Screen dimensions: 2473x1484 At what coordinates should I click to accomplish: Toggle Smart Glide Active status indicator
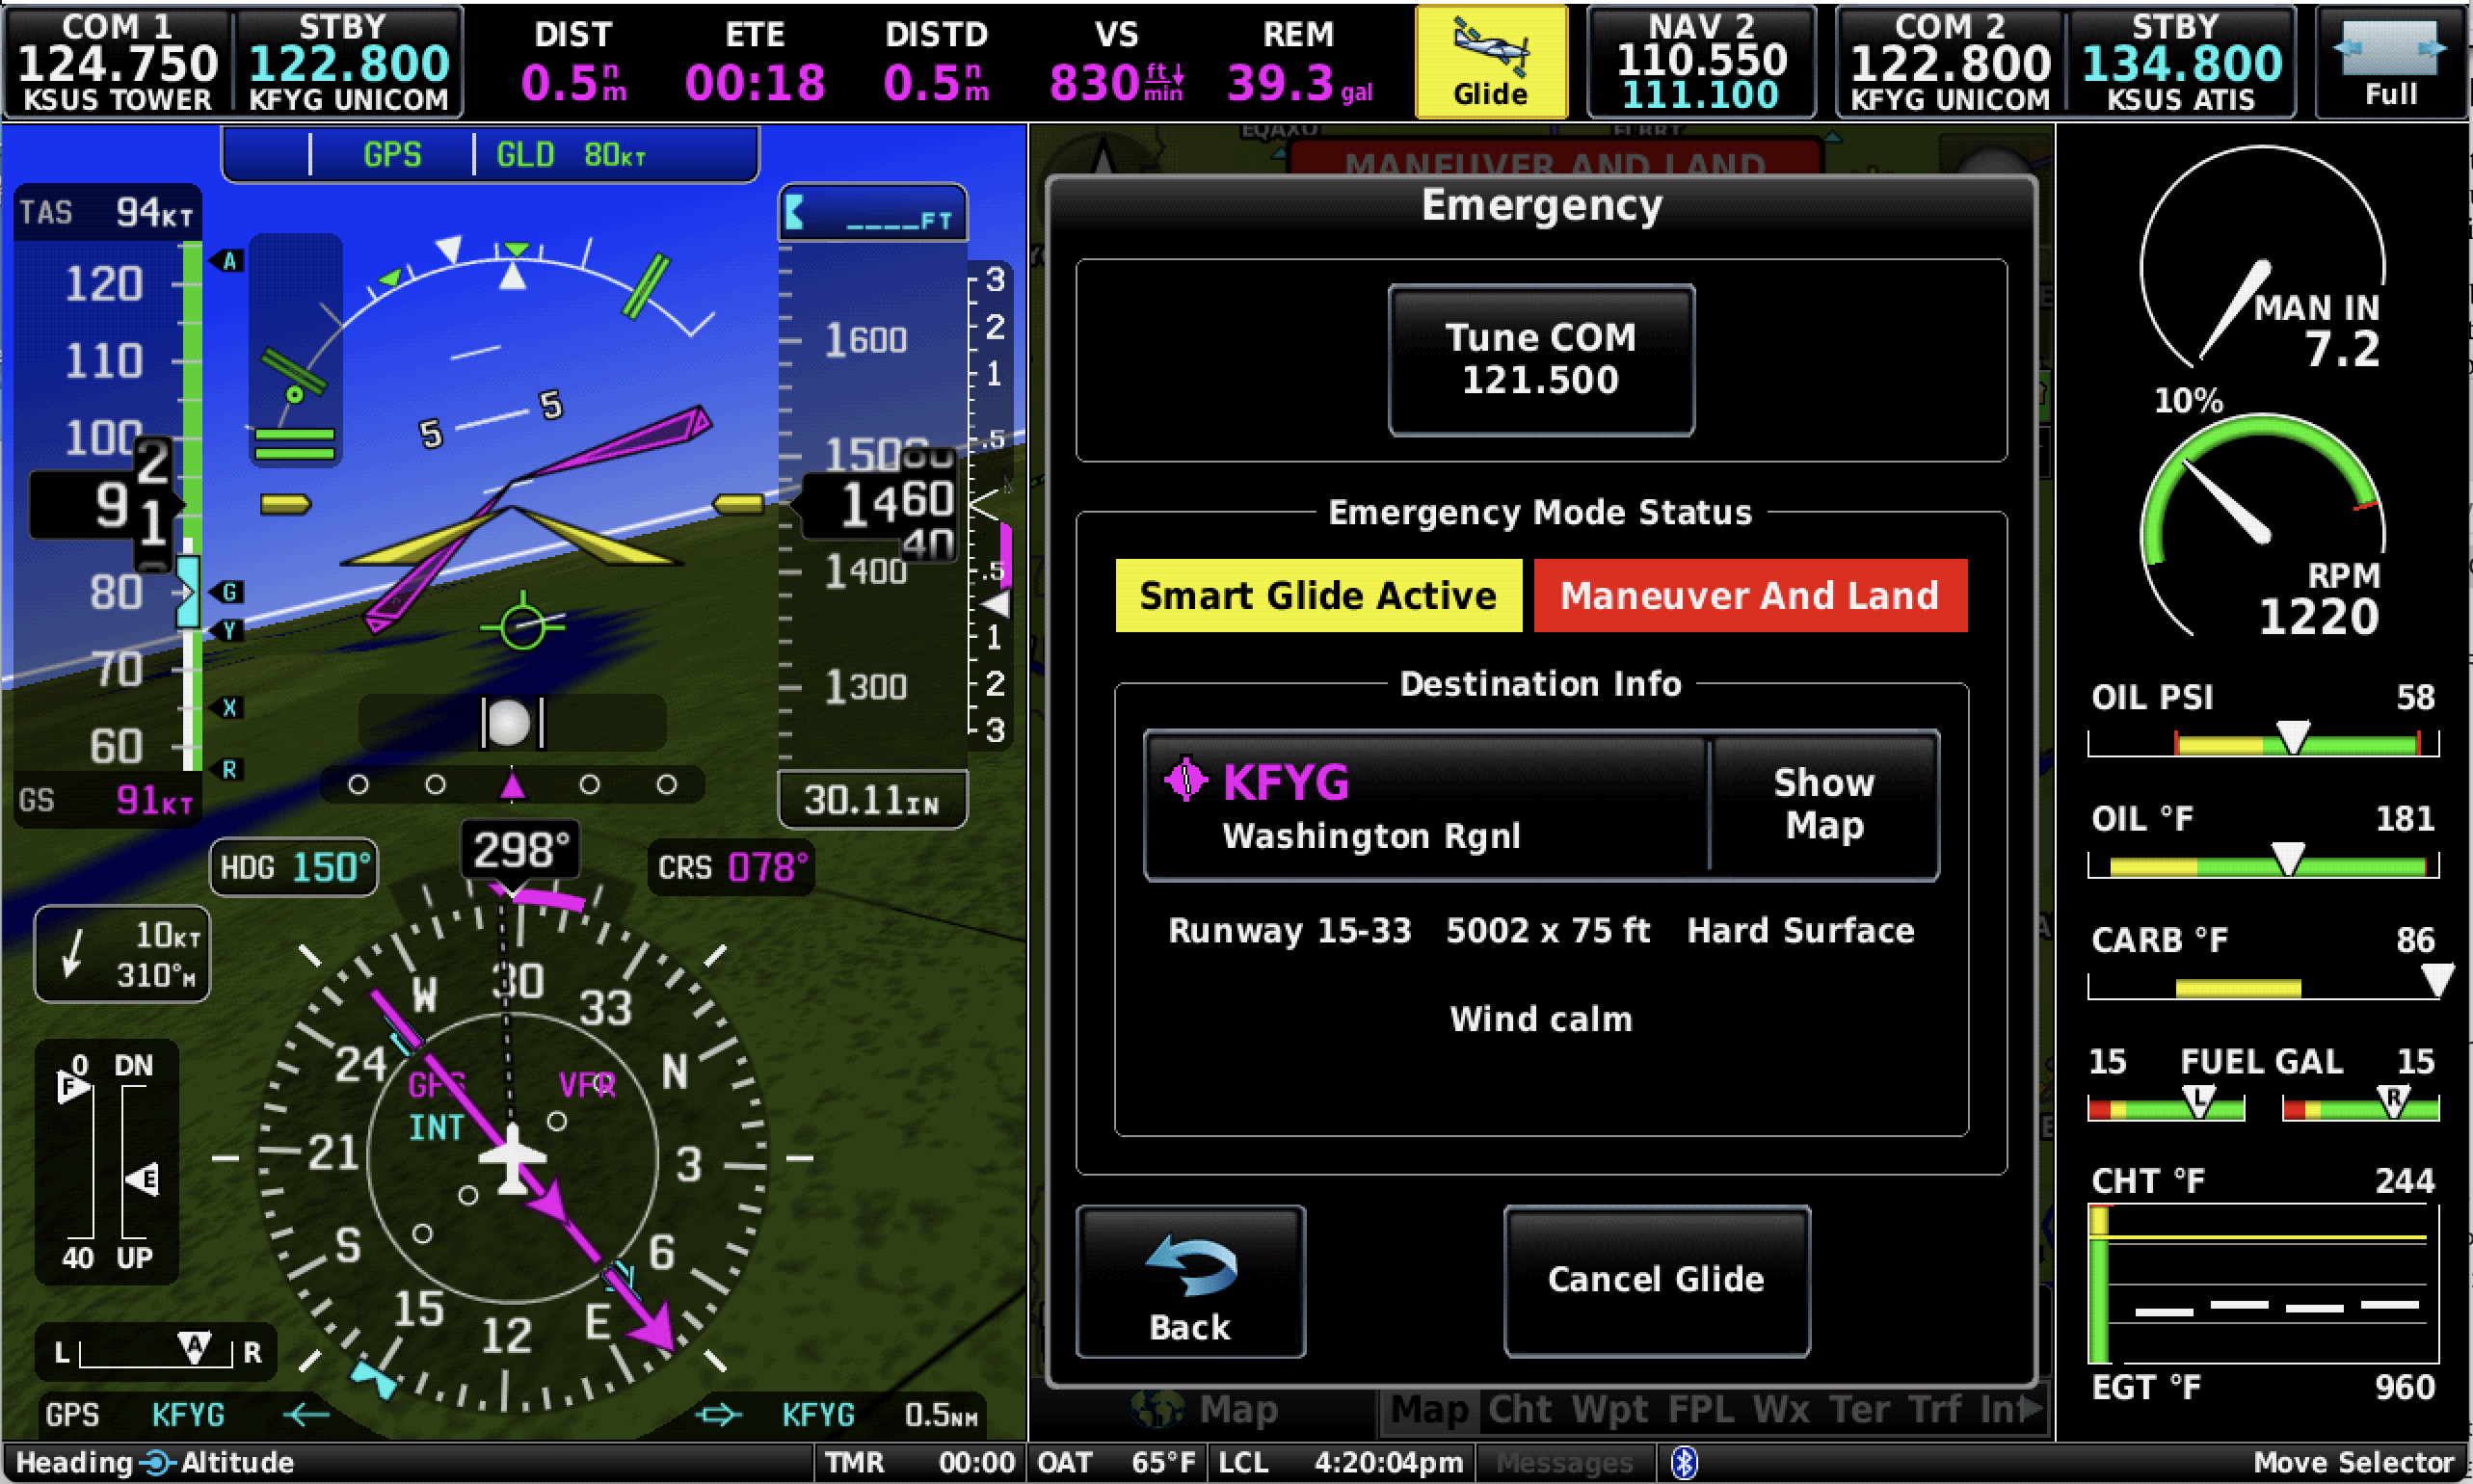click(1318, 596)
